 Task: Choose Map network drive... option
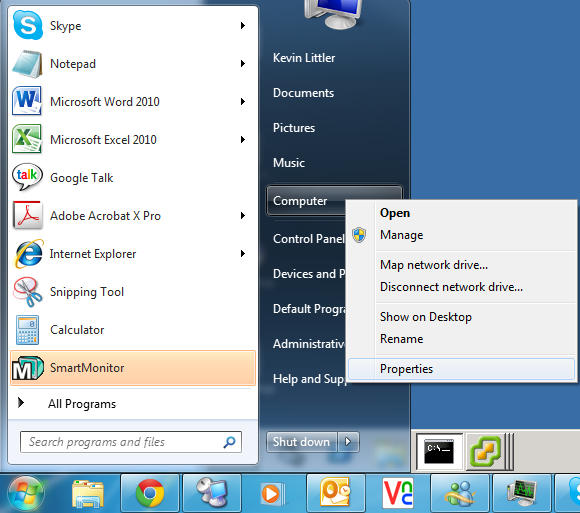(434, 265)
